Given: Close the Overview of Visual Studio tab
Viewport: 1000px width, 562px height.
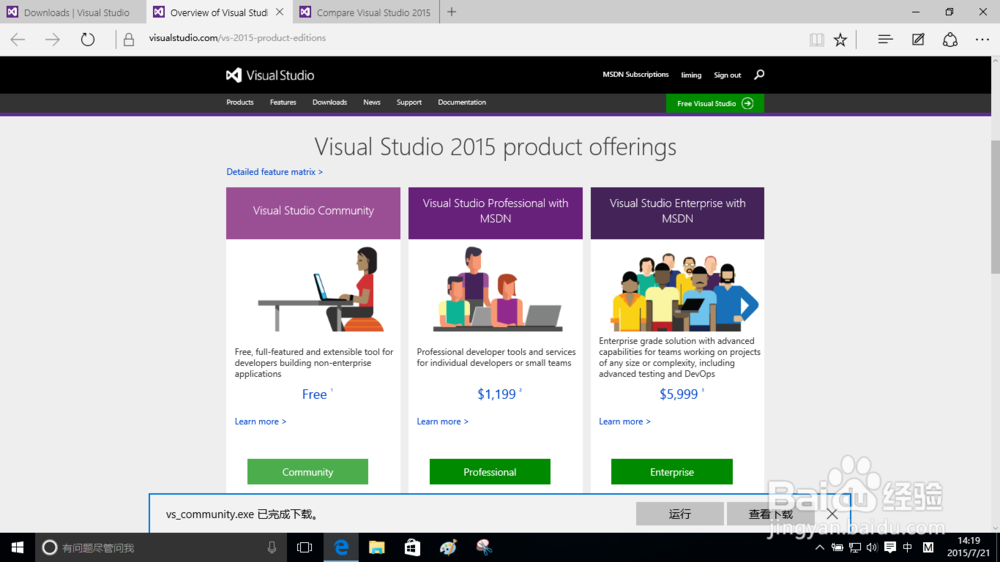Looking at the screenshot, I should point(279,12).
